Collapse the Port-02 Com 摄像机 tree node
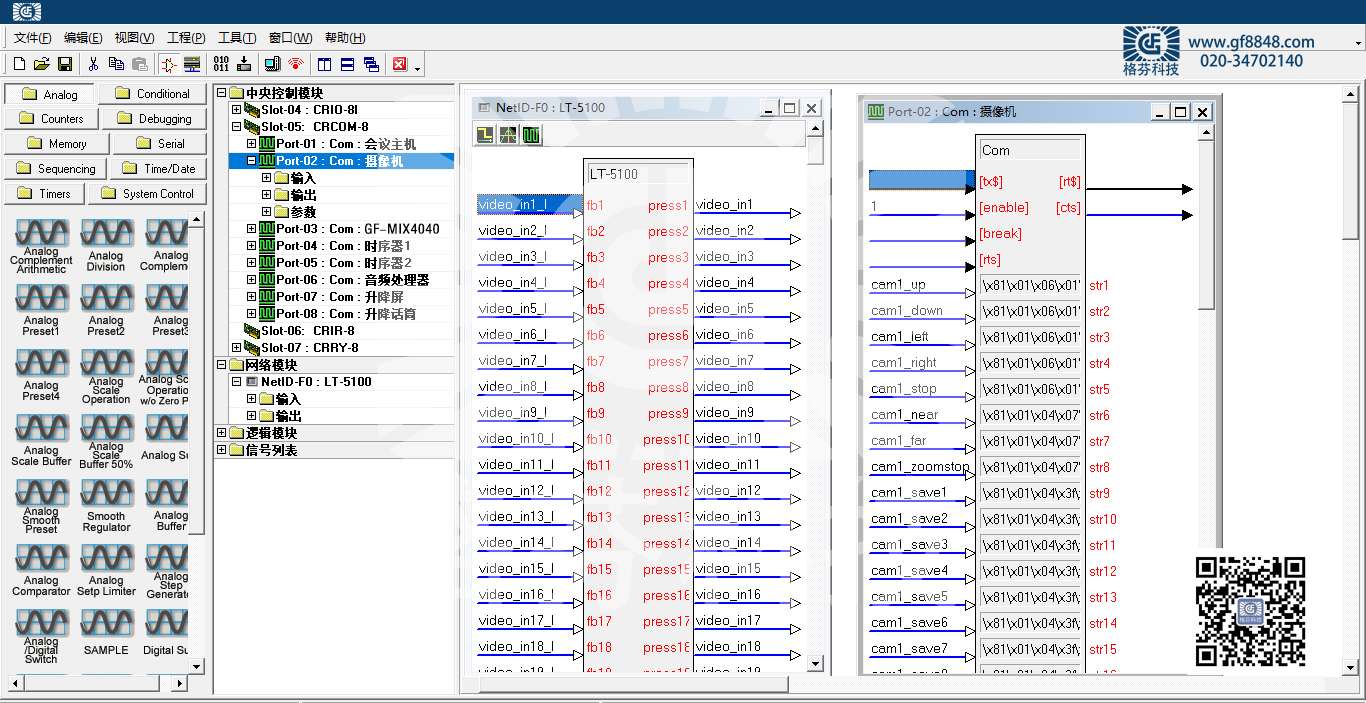1366x703 pixels. coord(252,161)
